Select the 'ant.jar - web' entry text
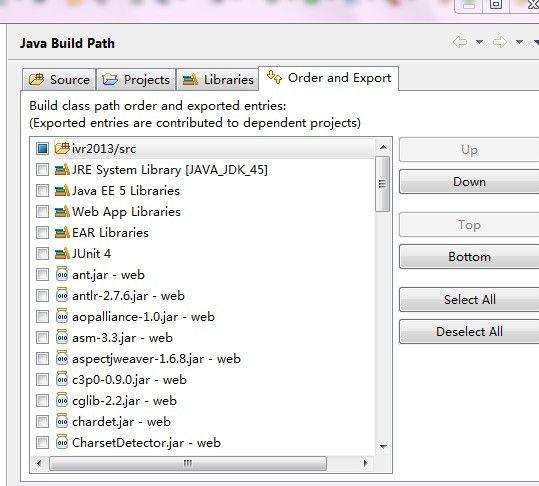539x486 pixels. coord(108,275)
